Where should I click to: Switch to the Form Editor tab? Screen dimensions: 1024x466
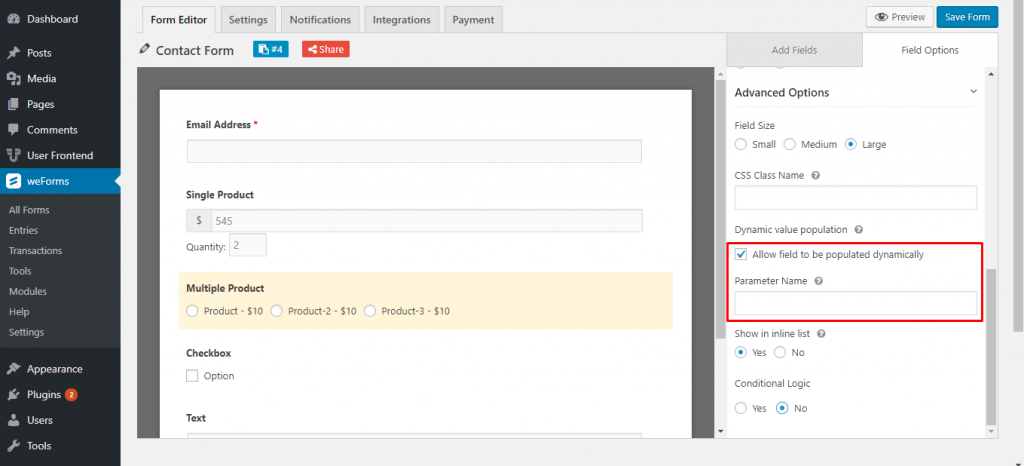pyautogui.click(x=179, y=20)
